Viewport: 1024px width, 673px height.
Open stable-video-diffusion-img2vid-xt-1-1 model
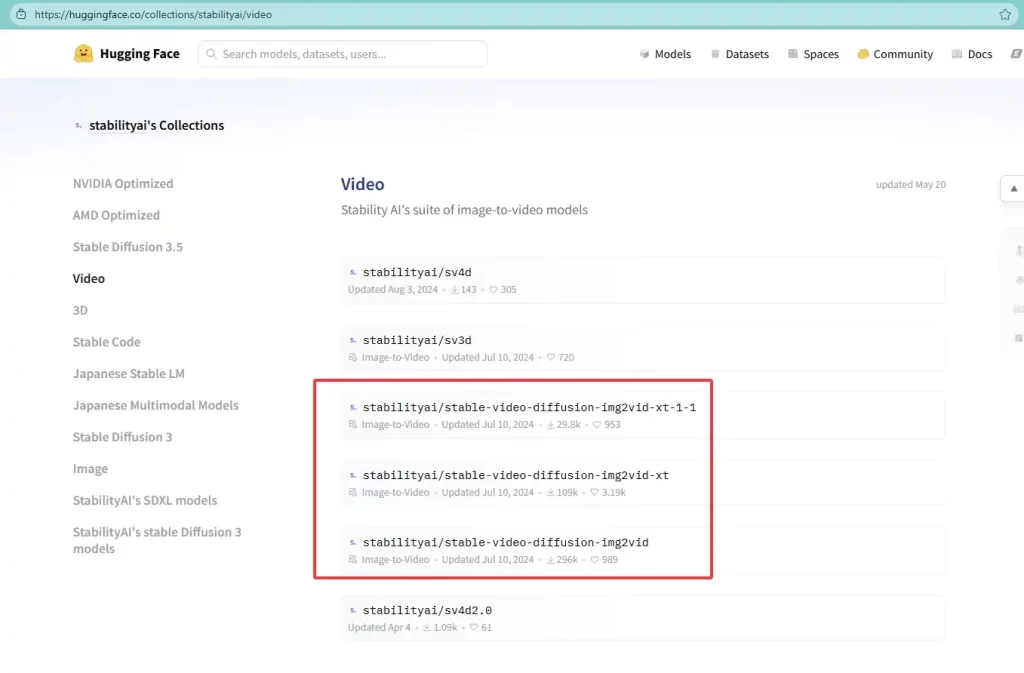(529, 408)
